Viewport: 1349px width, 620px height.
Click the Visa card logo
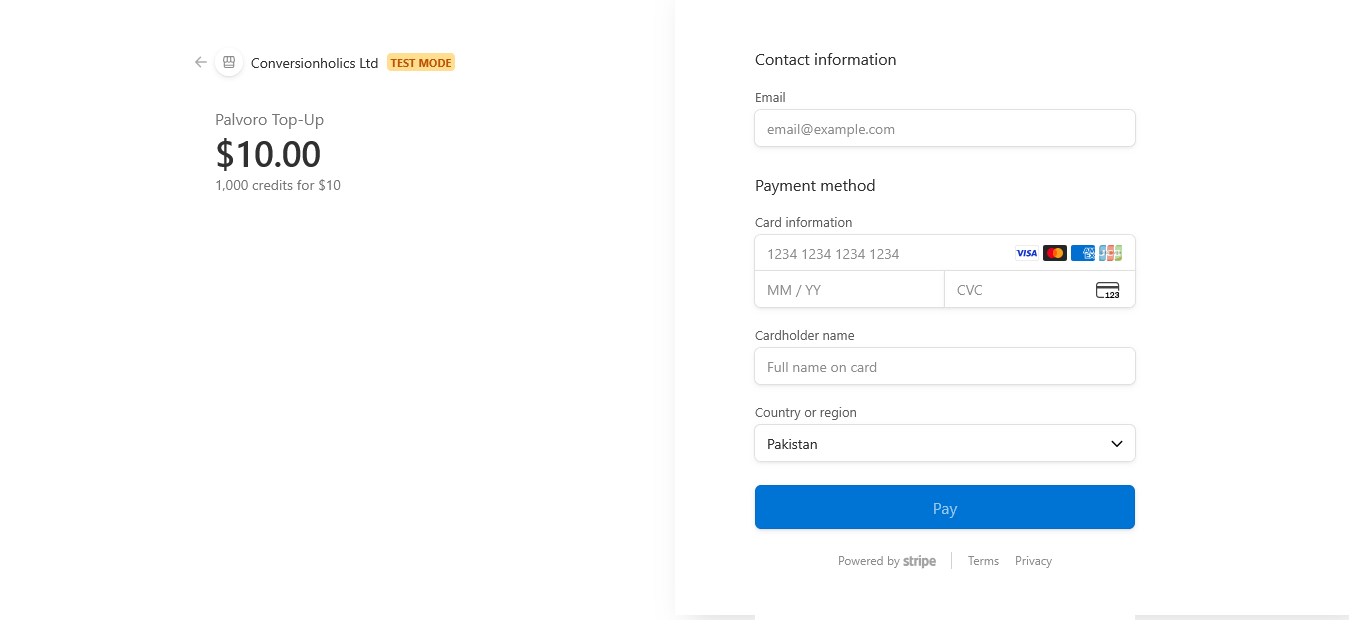[x=1027, y=253]
